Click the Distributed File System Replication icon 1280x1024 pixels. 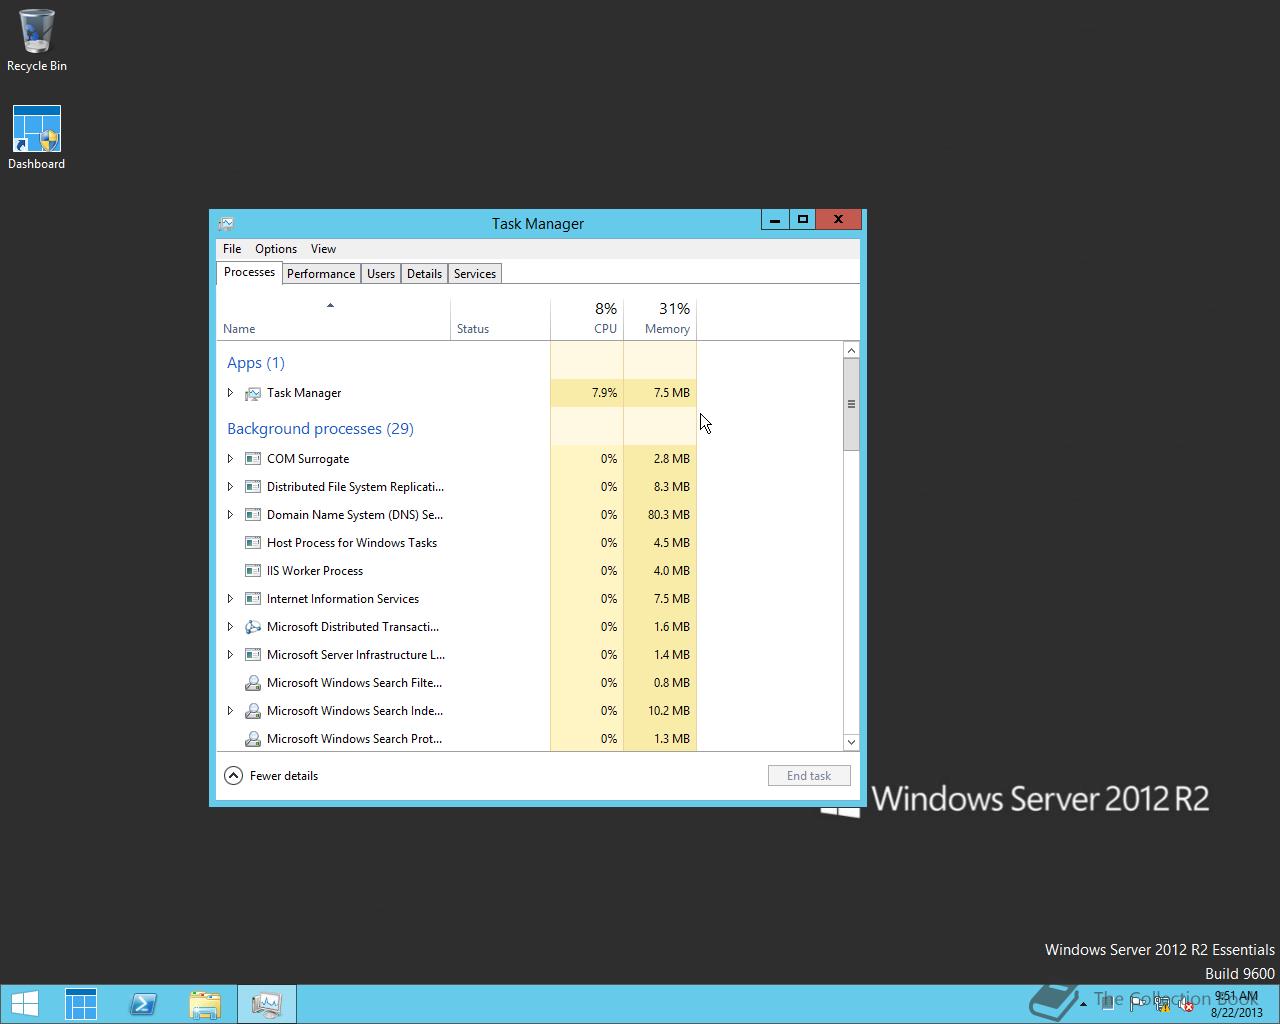(x=253, y=487)
